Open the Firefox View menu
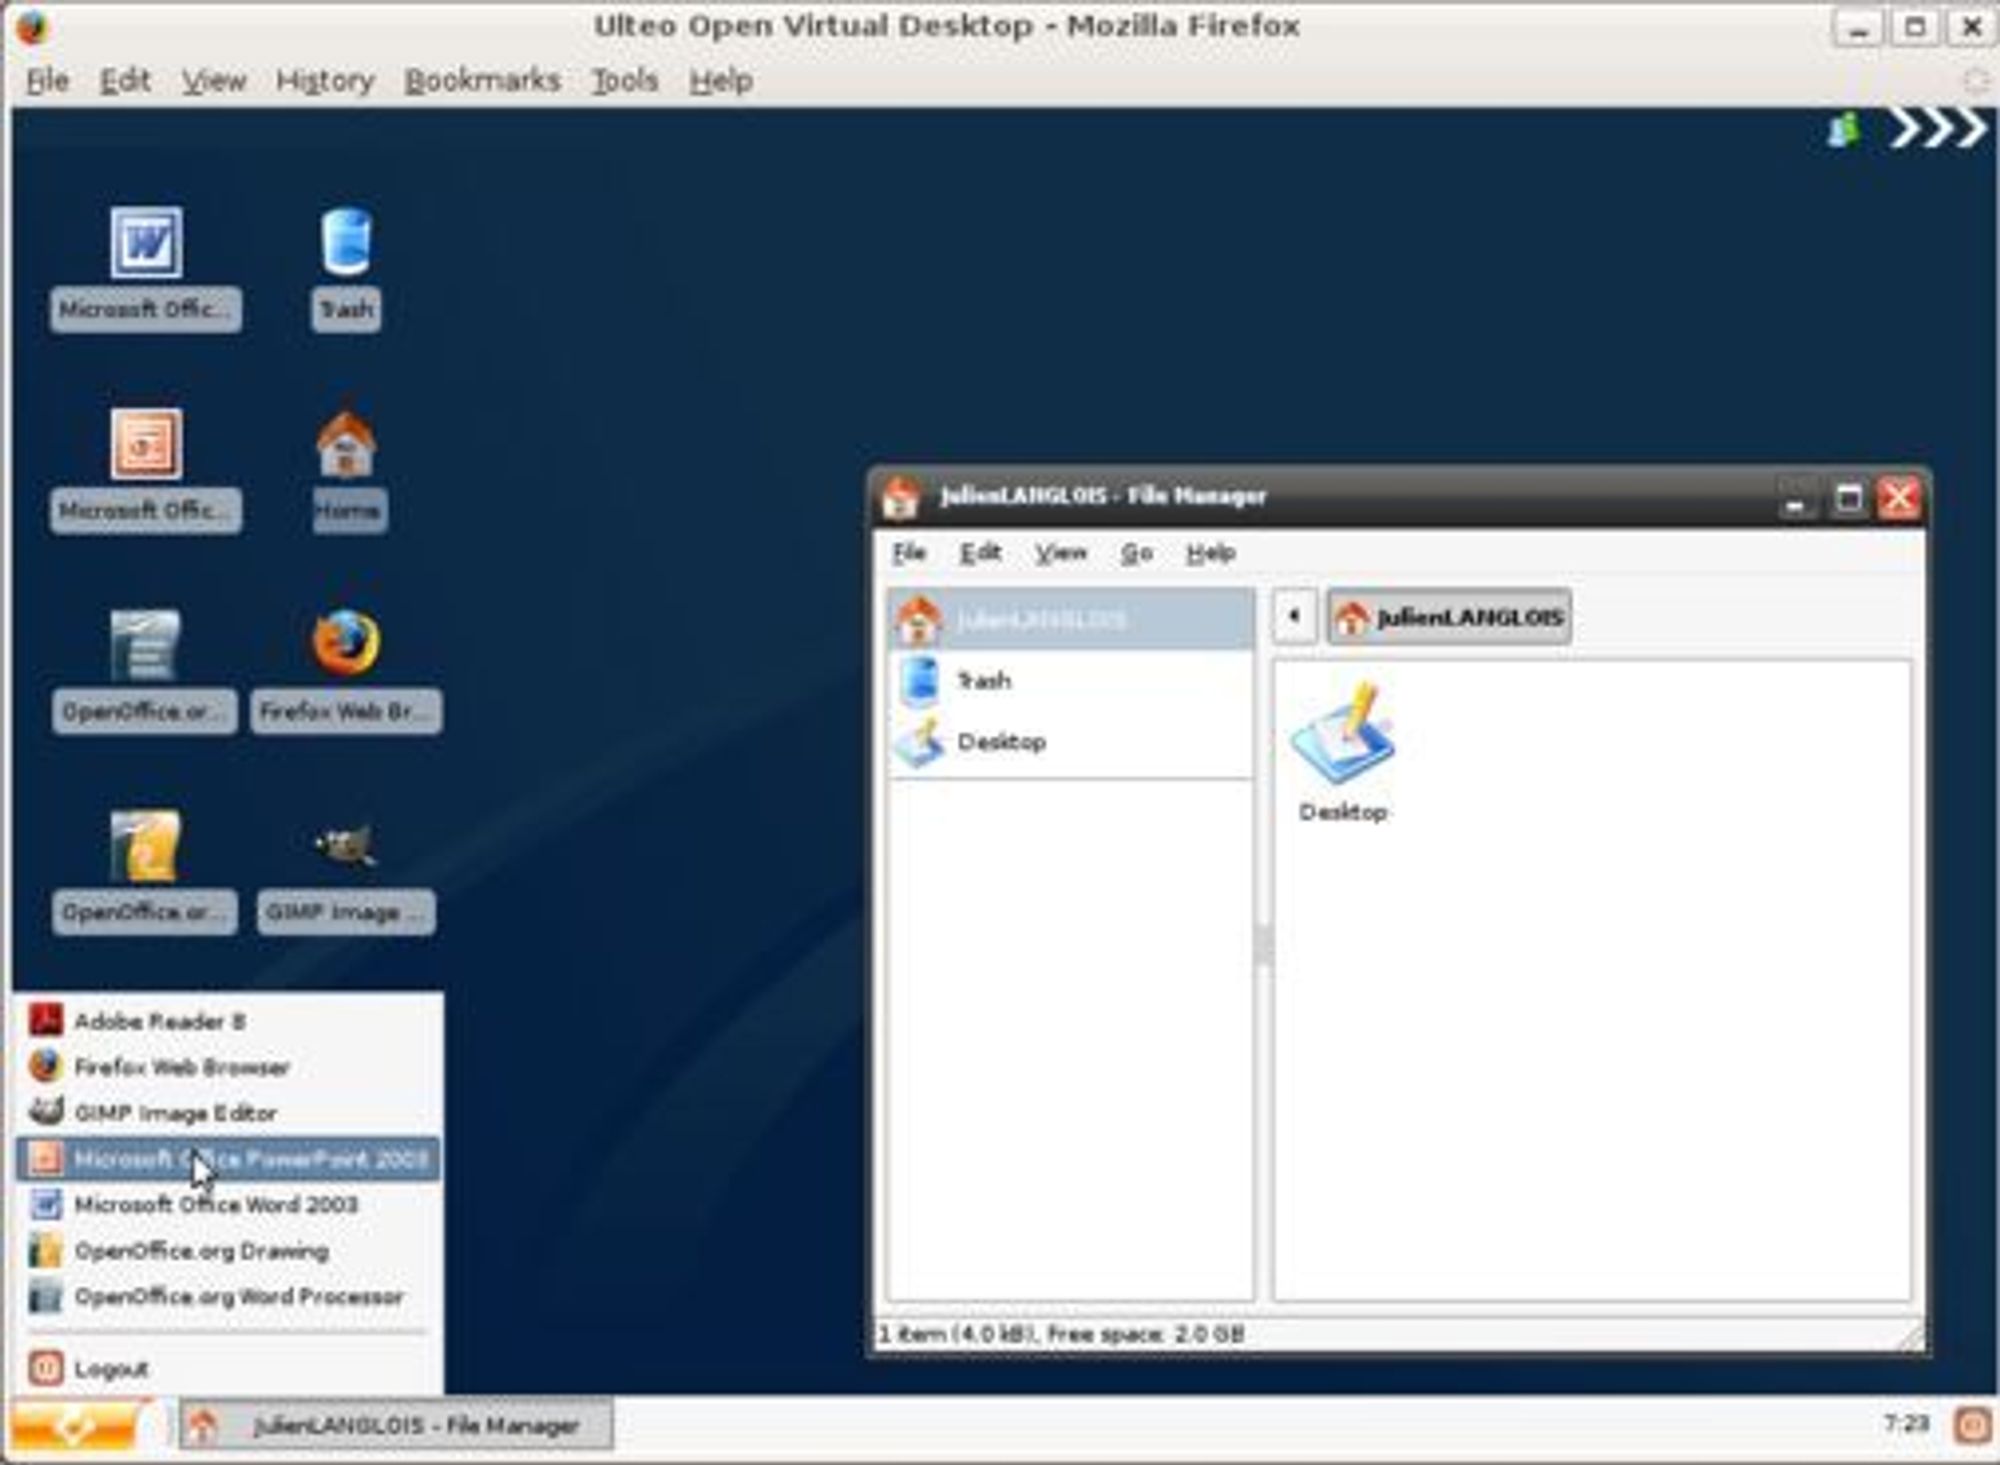This screenshot has width=2000, height=1465. [213, 81]
